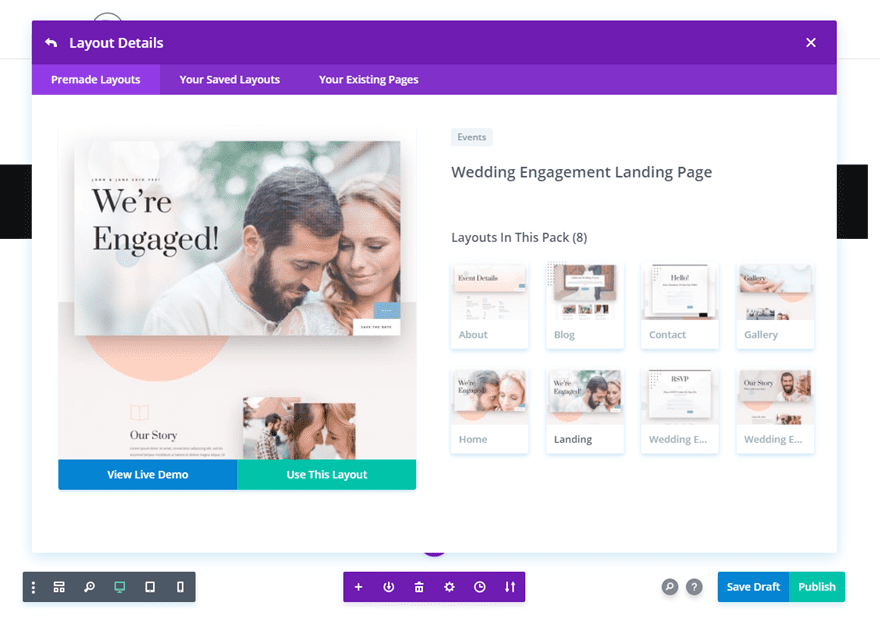Screen dimensions: 880x621
Task: Open the editing history panel
Action: click(x=479, y=587)
